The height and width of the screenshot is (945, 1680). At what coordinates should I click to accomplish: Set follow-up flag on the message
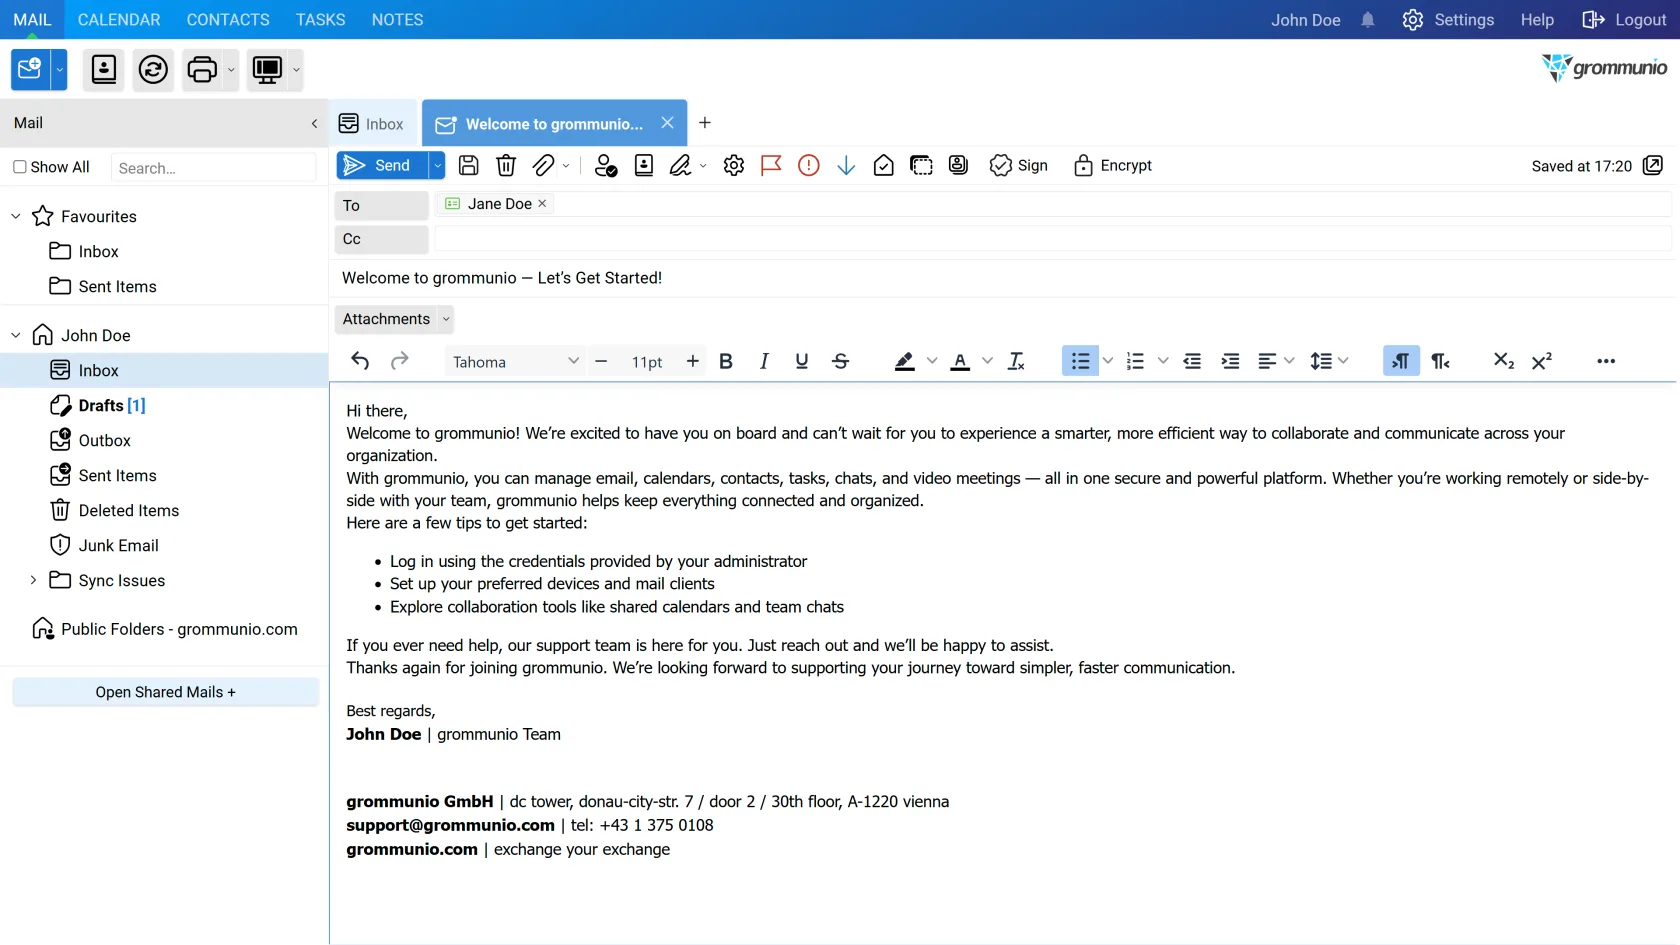[x=771, y=166]
